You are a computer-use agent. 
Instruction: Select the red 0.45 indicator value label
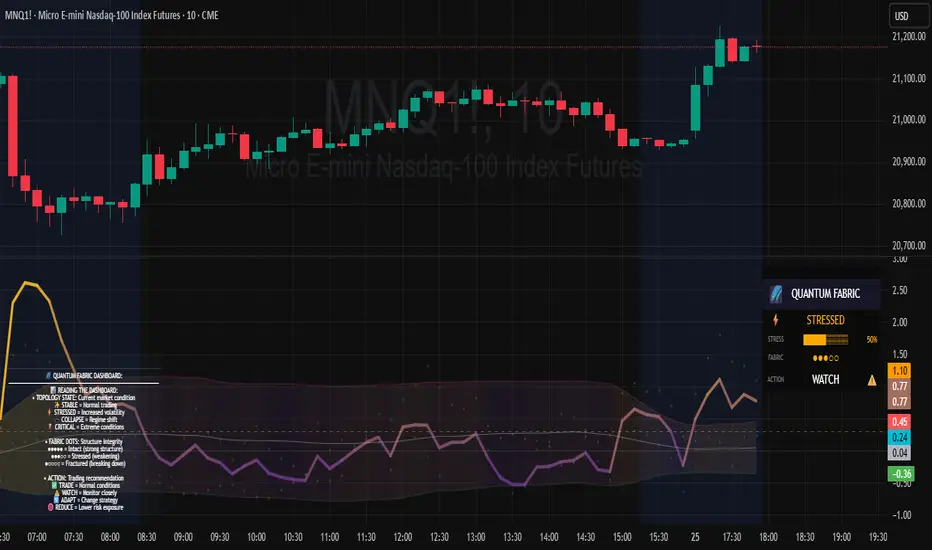tap(899, 422)
